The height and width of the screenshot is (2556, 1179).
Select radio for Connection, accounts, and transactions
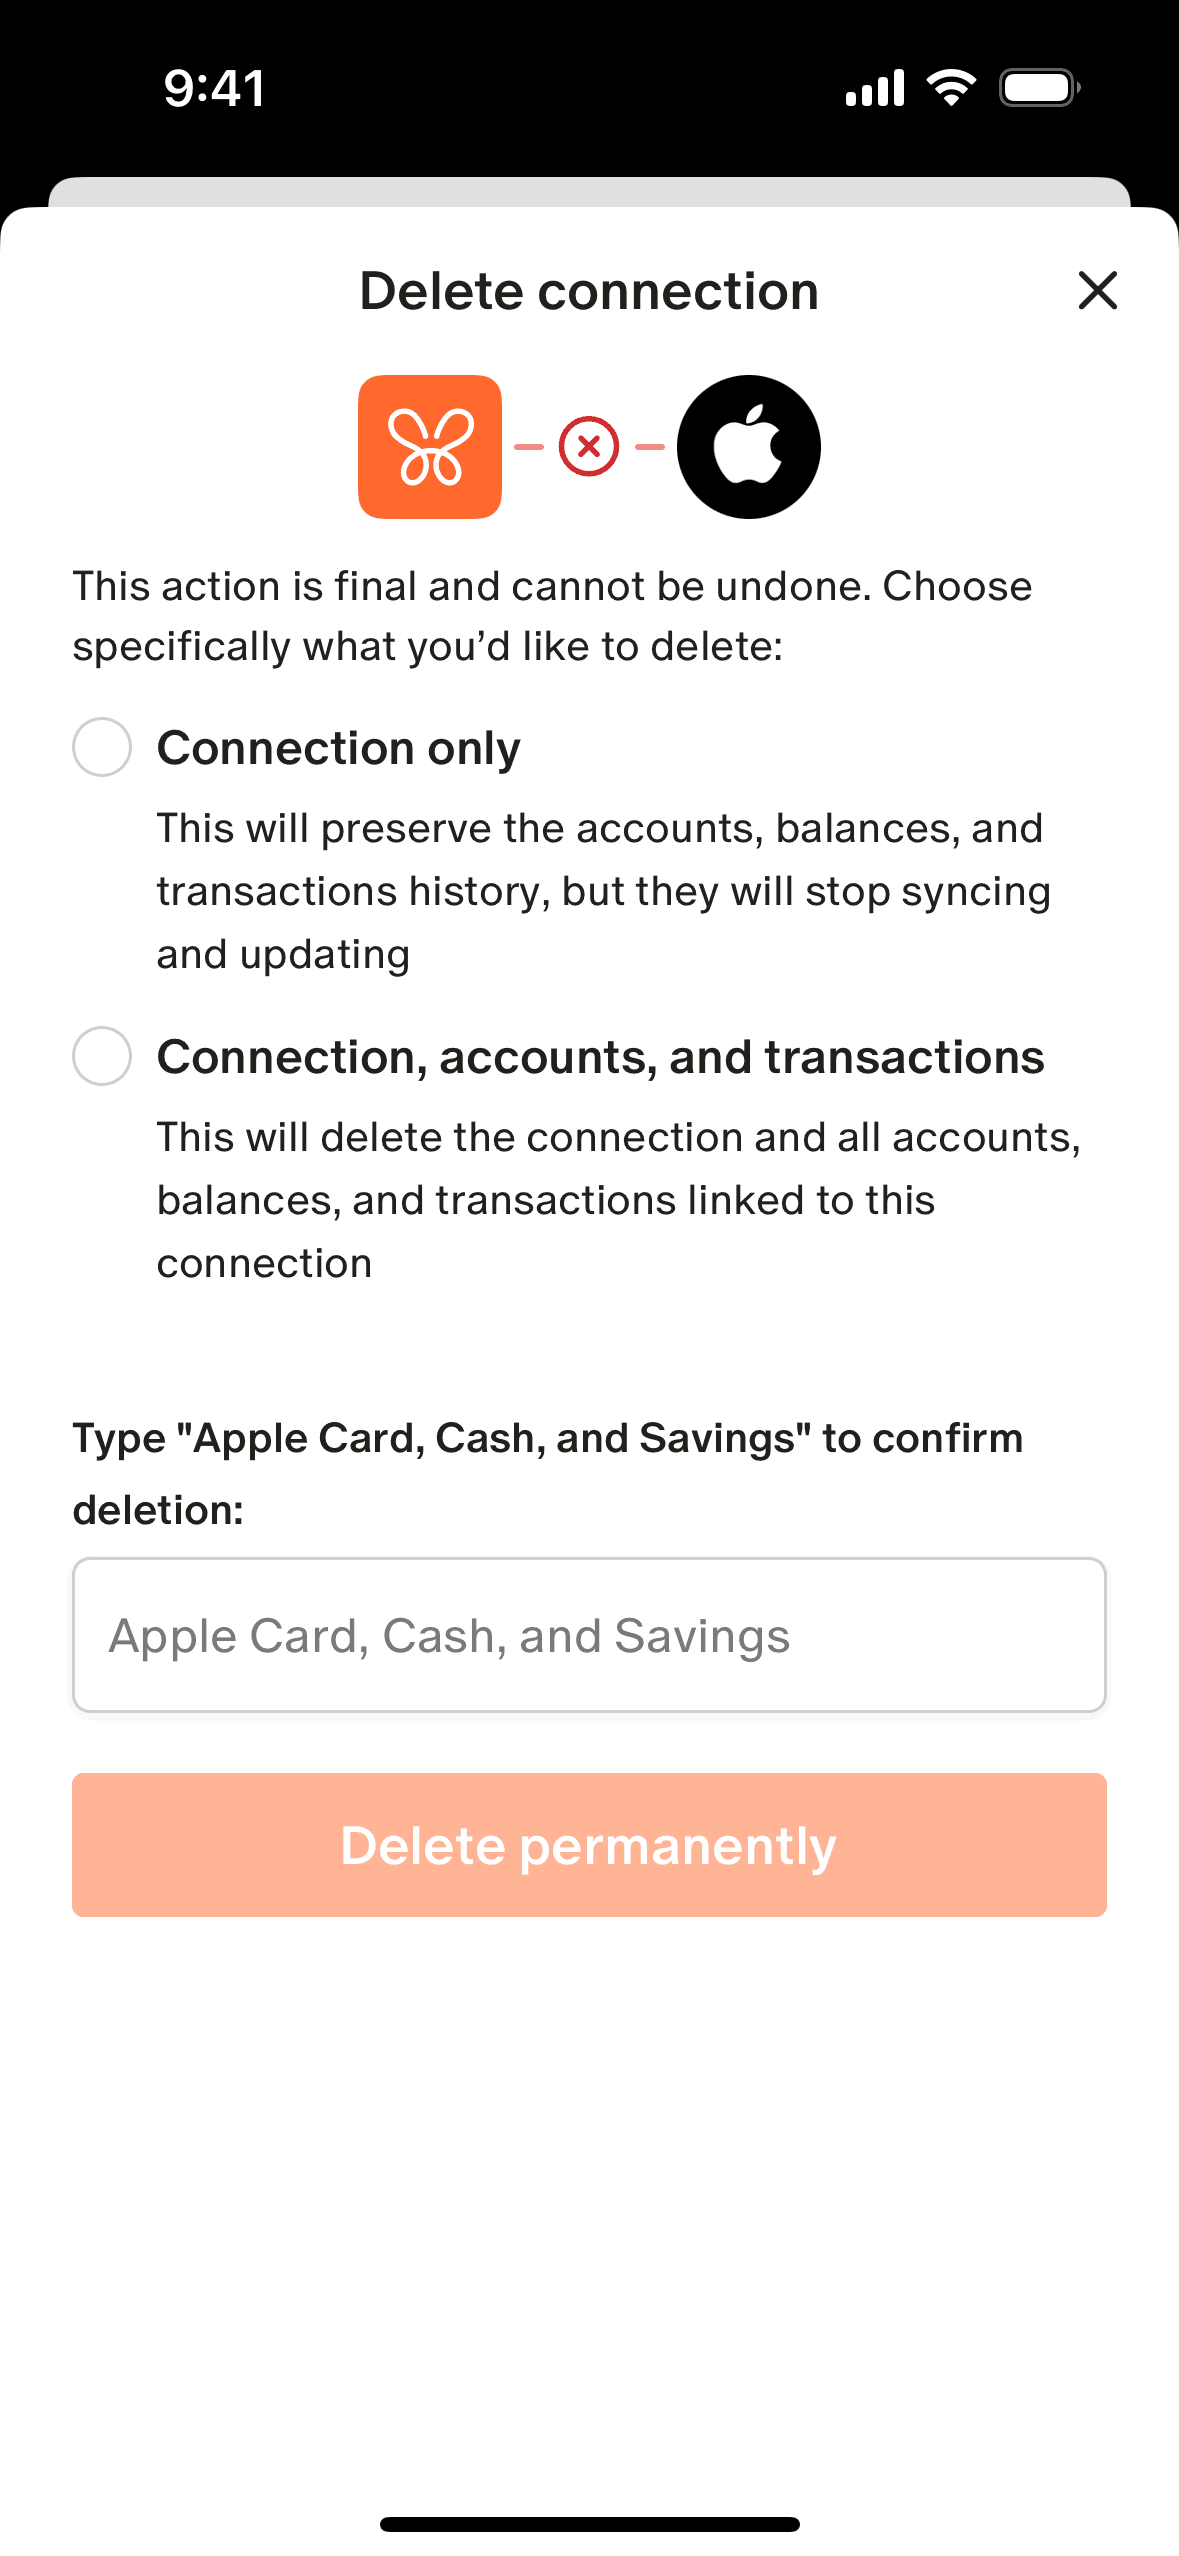[102, 1056]
